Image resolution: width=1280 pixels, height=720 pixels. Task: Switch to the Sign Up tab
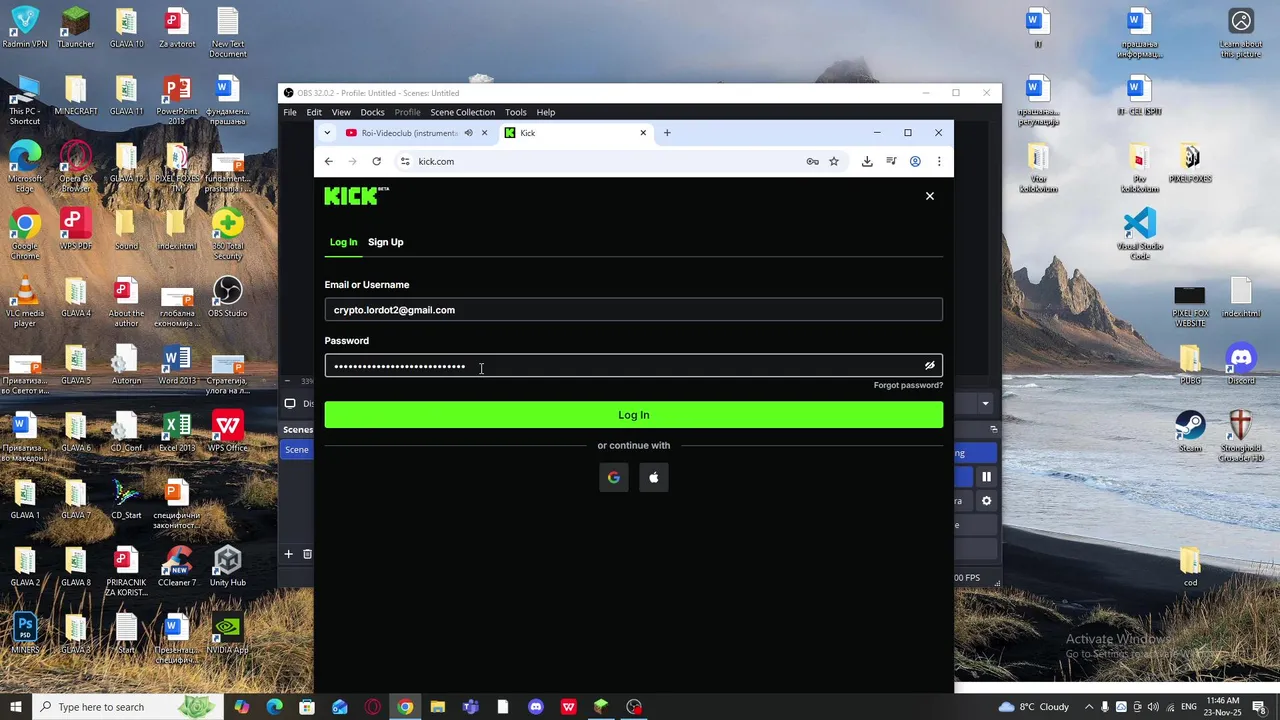[x=386, y=242]
